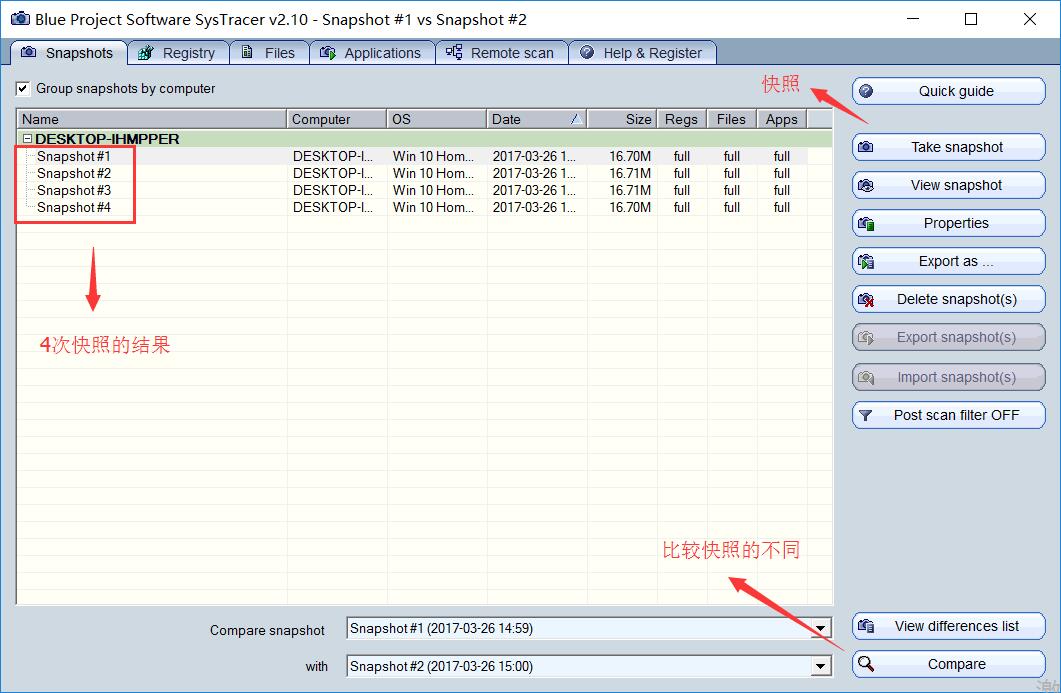
Task: Click the Size column header
Action: coord(622,119)
